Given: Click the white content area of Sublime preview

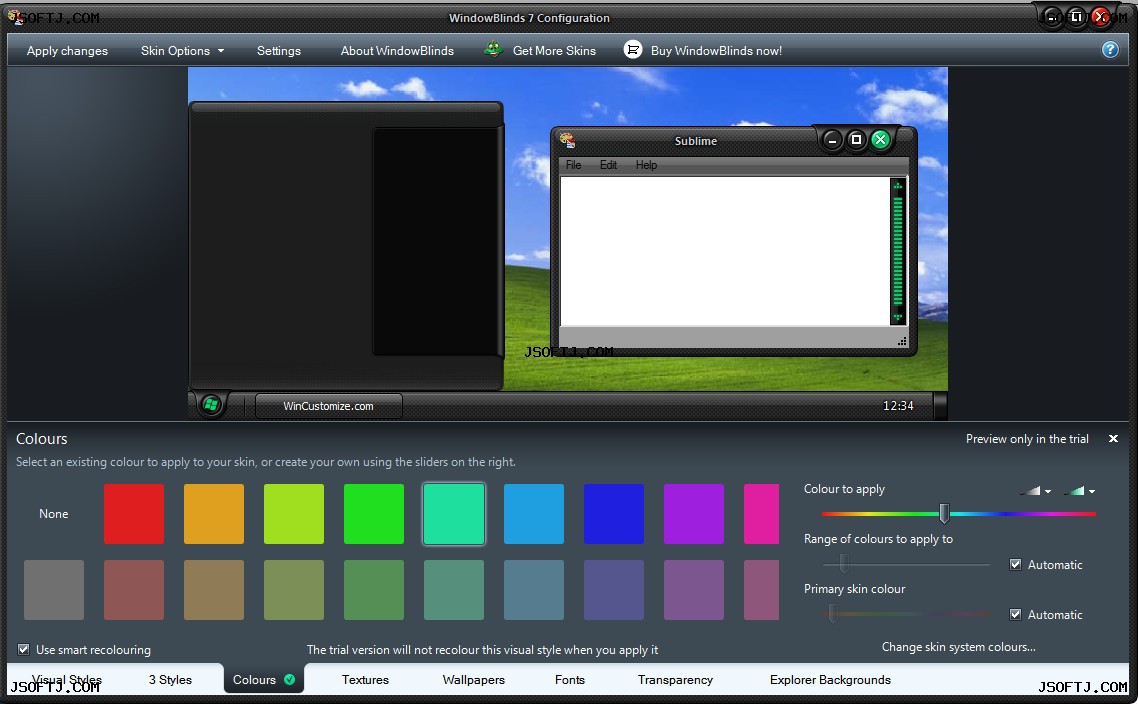Looking at the screenshot, I should (725, 251).
